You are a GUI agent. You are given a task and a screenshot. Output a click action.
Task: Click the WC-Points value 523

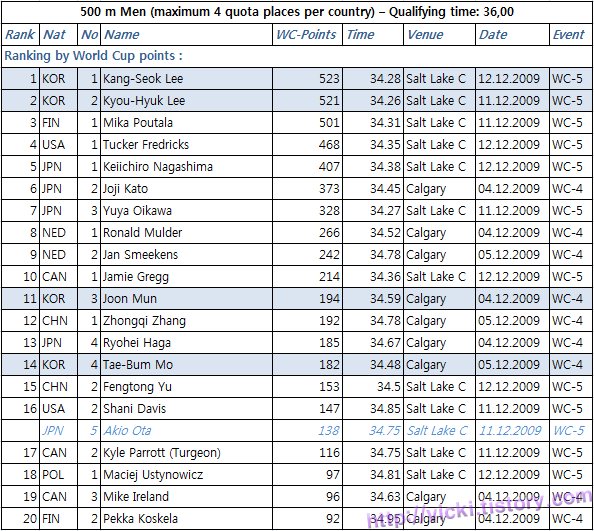click(329, 79)
